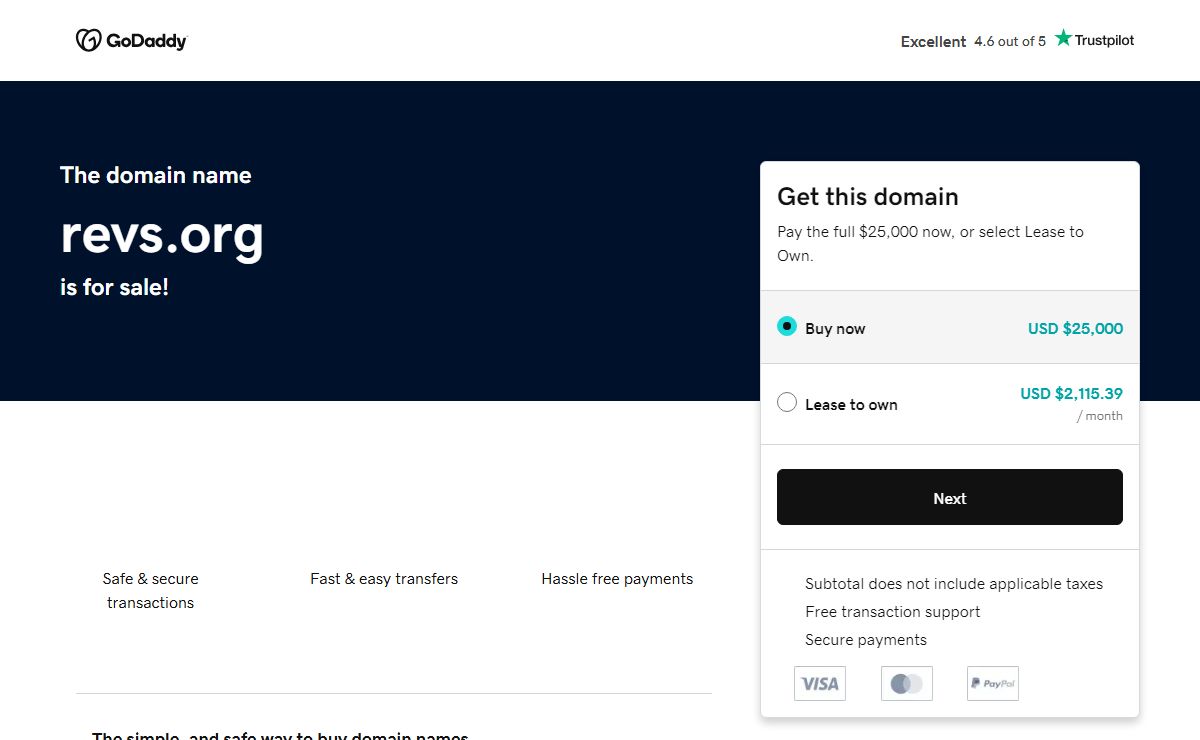
Task: Click the Visa payment icon
Action: tap(820, 684)
